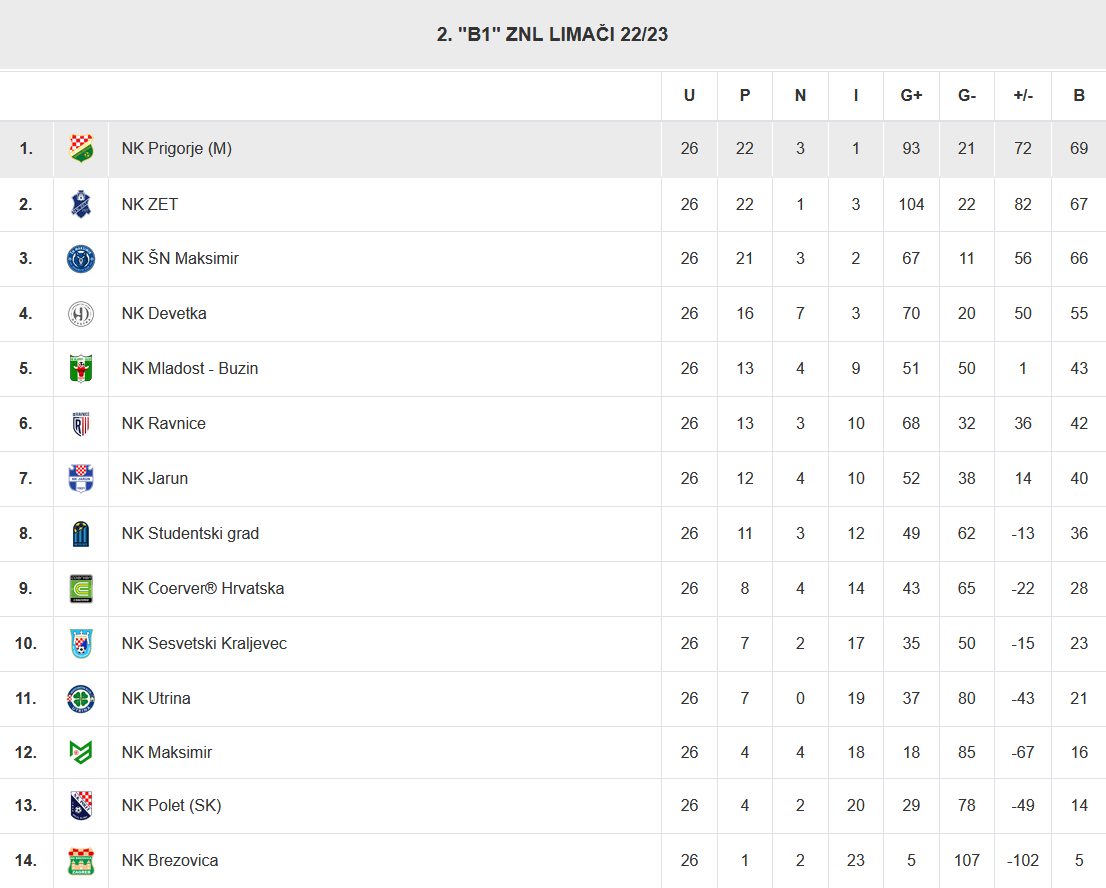Open the NK Ravnice club badge
The height and width of the screenshot is (888, 1106).
pos(81,423)
